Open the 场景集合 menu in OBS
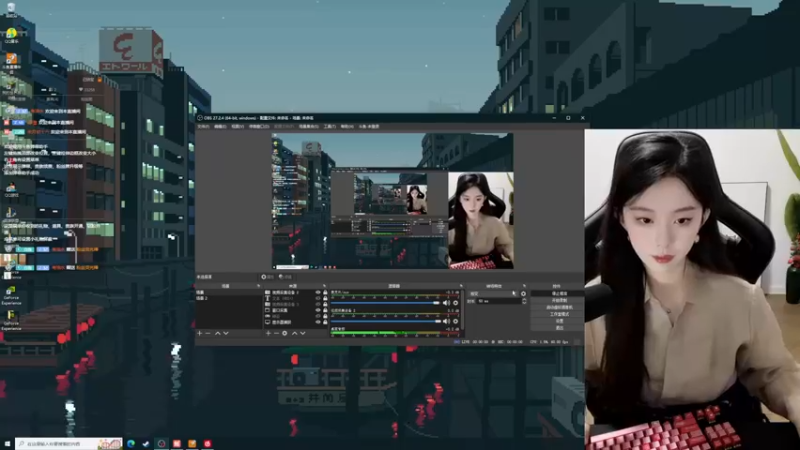Image resolution: width=800 pixels, height=450 pixels. tap(309, 127)
